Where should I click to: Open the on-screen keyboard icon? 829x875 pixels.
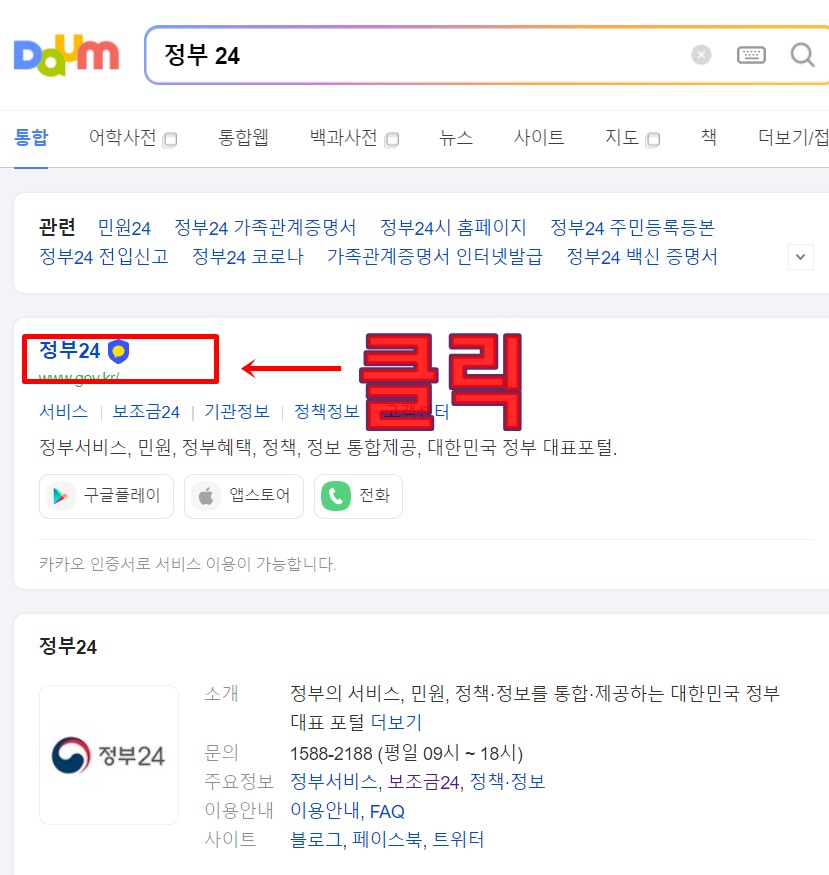click(751, 55)
